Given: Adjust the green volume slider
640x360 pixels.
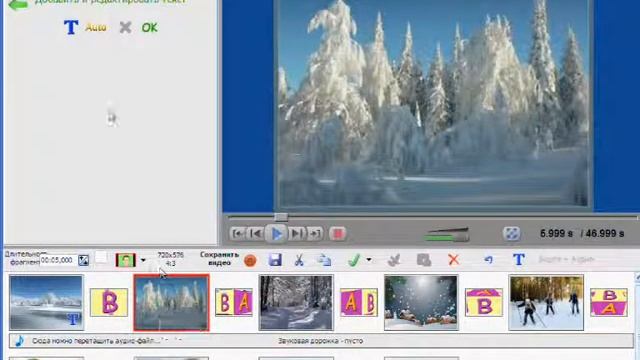Looking at the screenshot, I should [447, 235].
